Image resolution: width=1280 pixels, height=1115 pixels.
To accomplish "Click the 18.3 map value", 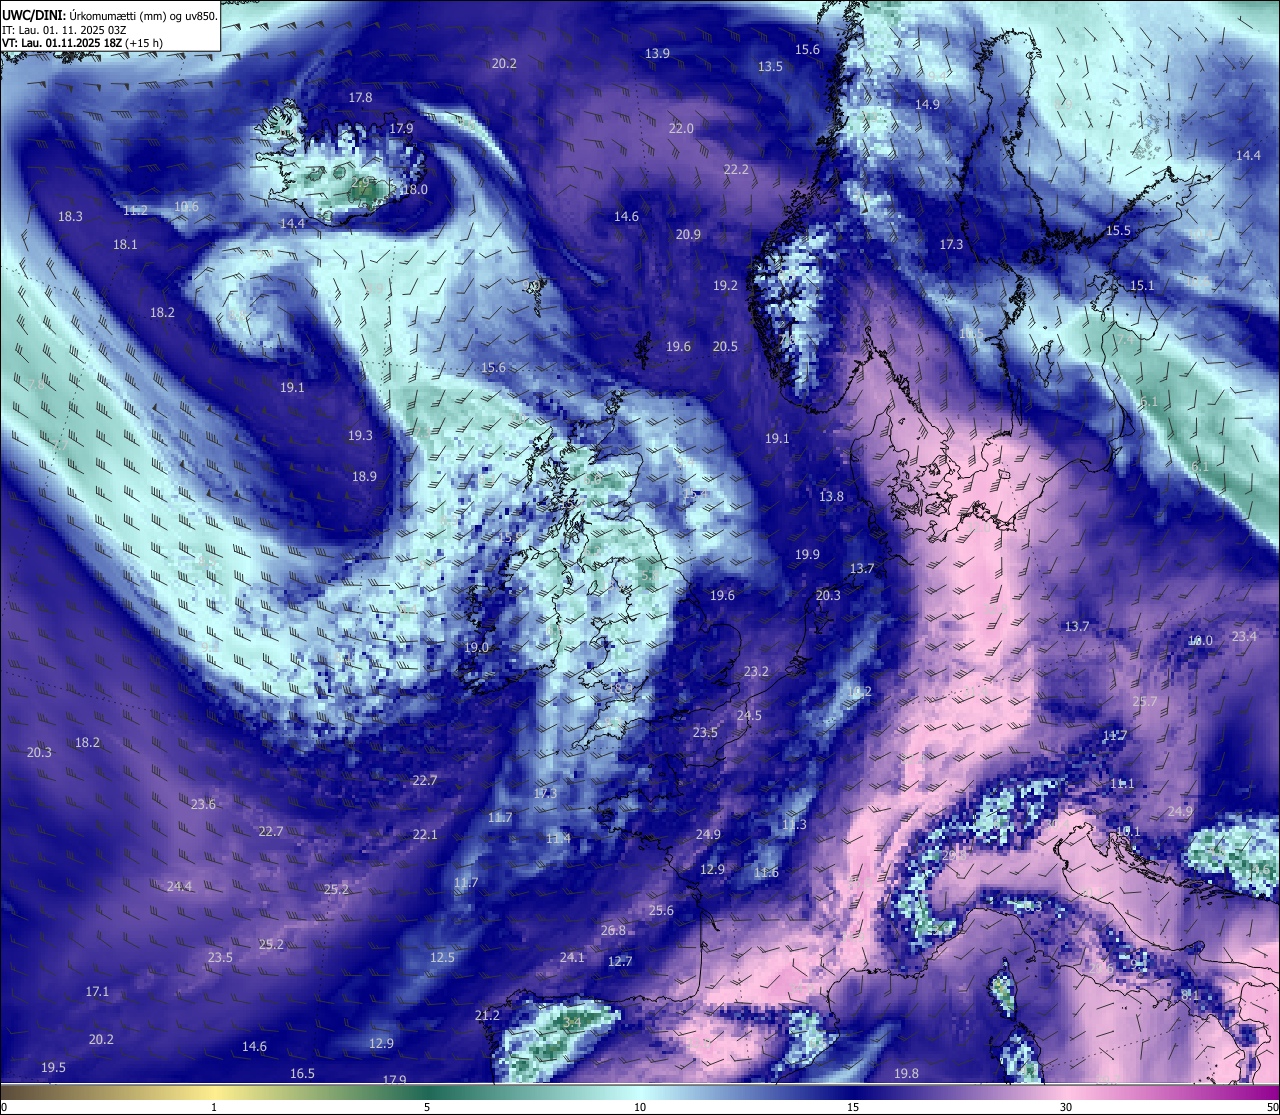I will [x=70, y=217].
